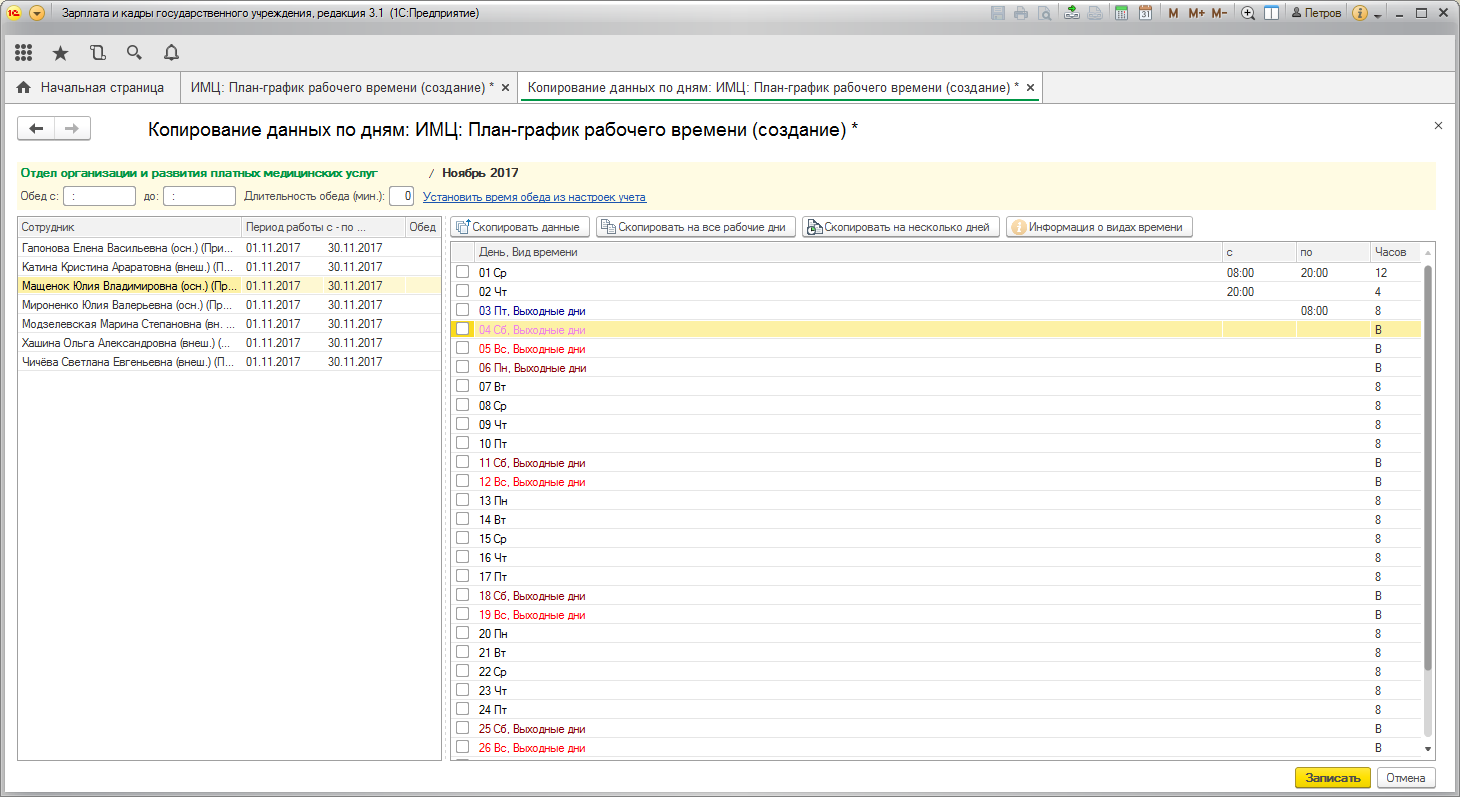Switch to first ИМЦ План-график tab

point(342,88)
